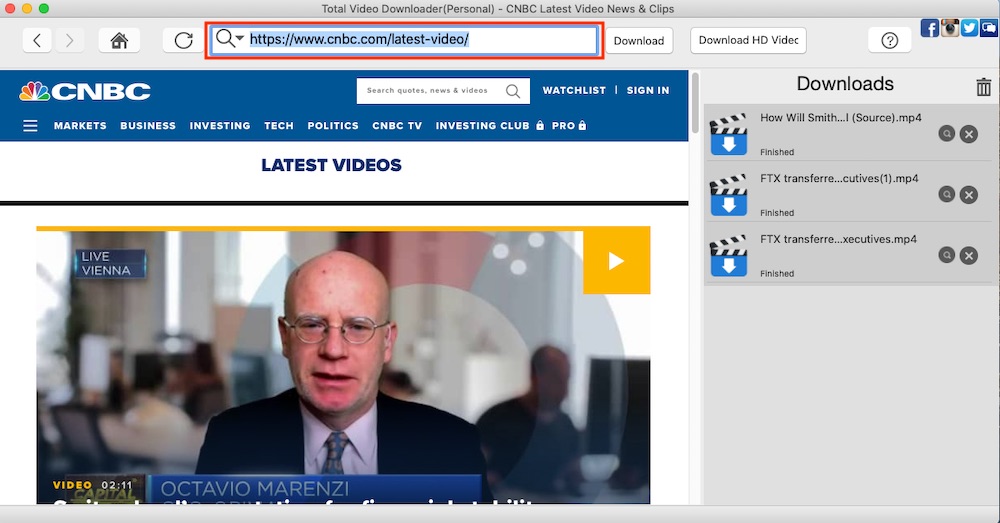
Task: Click the 'FTX transferre...cutives(1).mp4' filename
Action: (x=839, y=179)
